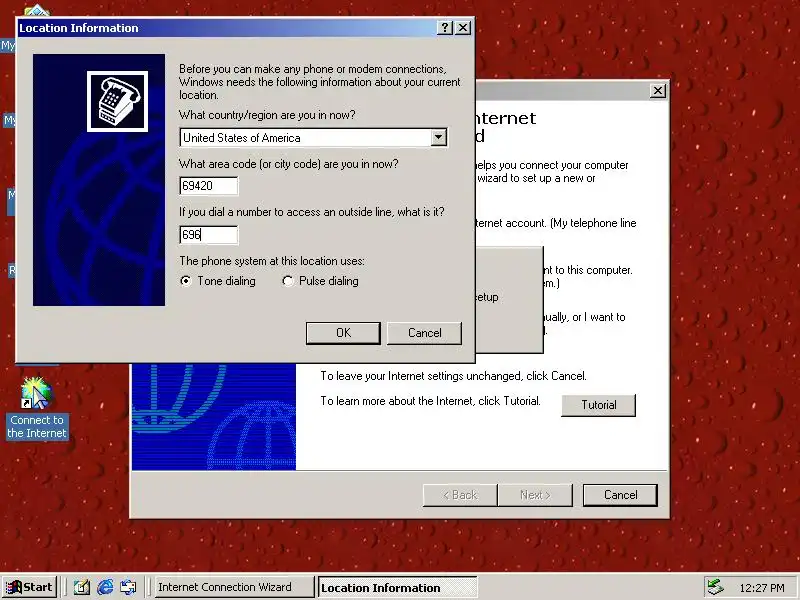Click the outside line number field
This screenshot has height=600, width=800.
tap(209, 235)
